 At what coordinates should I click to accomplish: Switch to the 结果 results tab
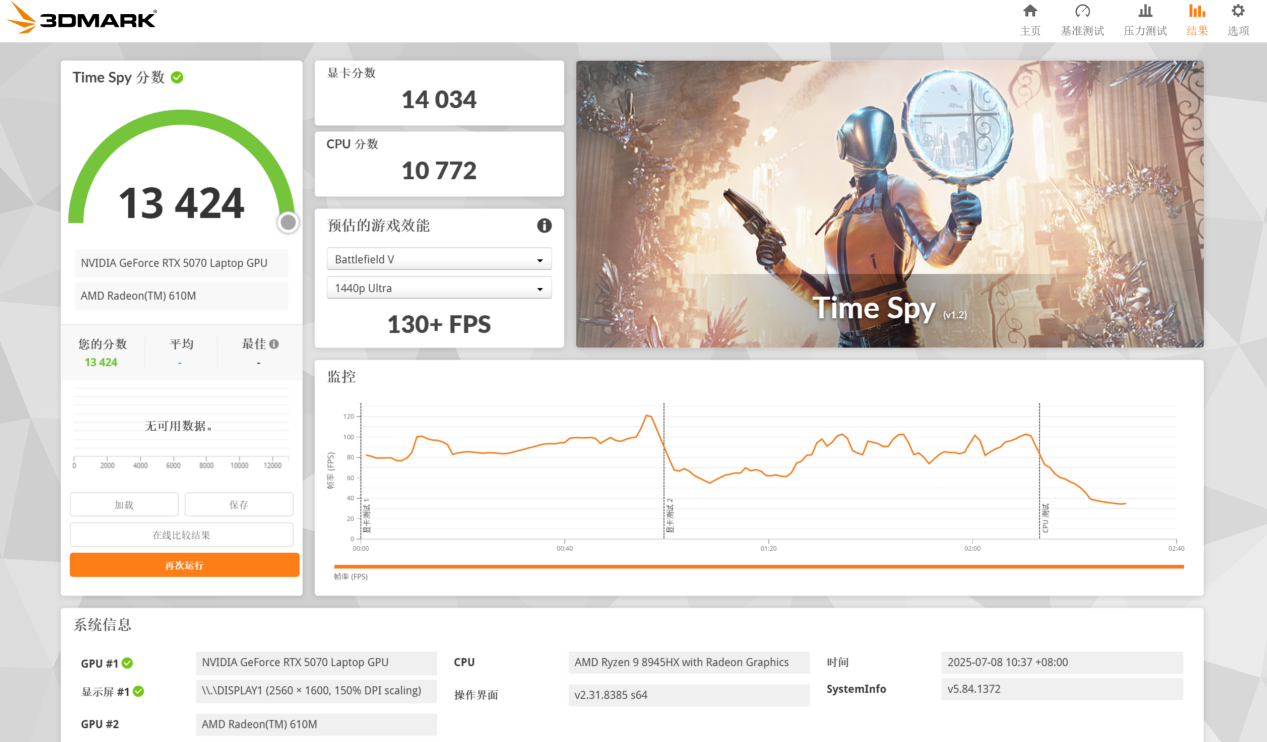pos(1197,20)
